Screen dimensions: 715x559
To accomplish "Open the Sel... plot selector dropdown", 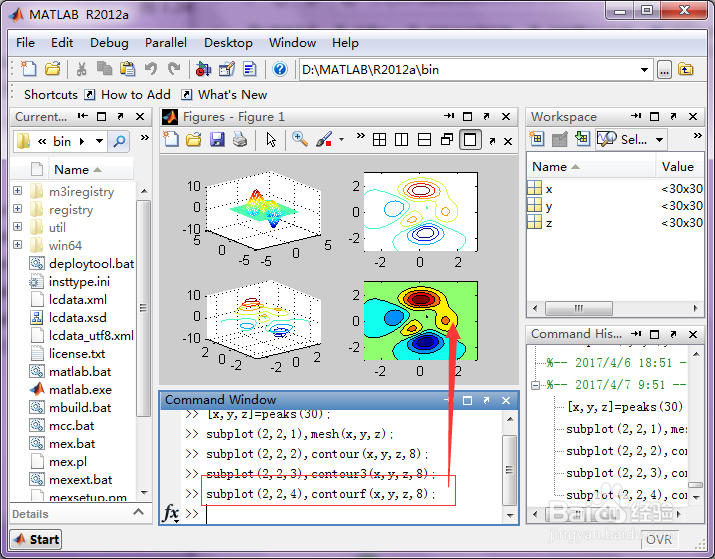I will (x=659, y=140).
